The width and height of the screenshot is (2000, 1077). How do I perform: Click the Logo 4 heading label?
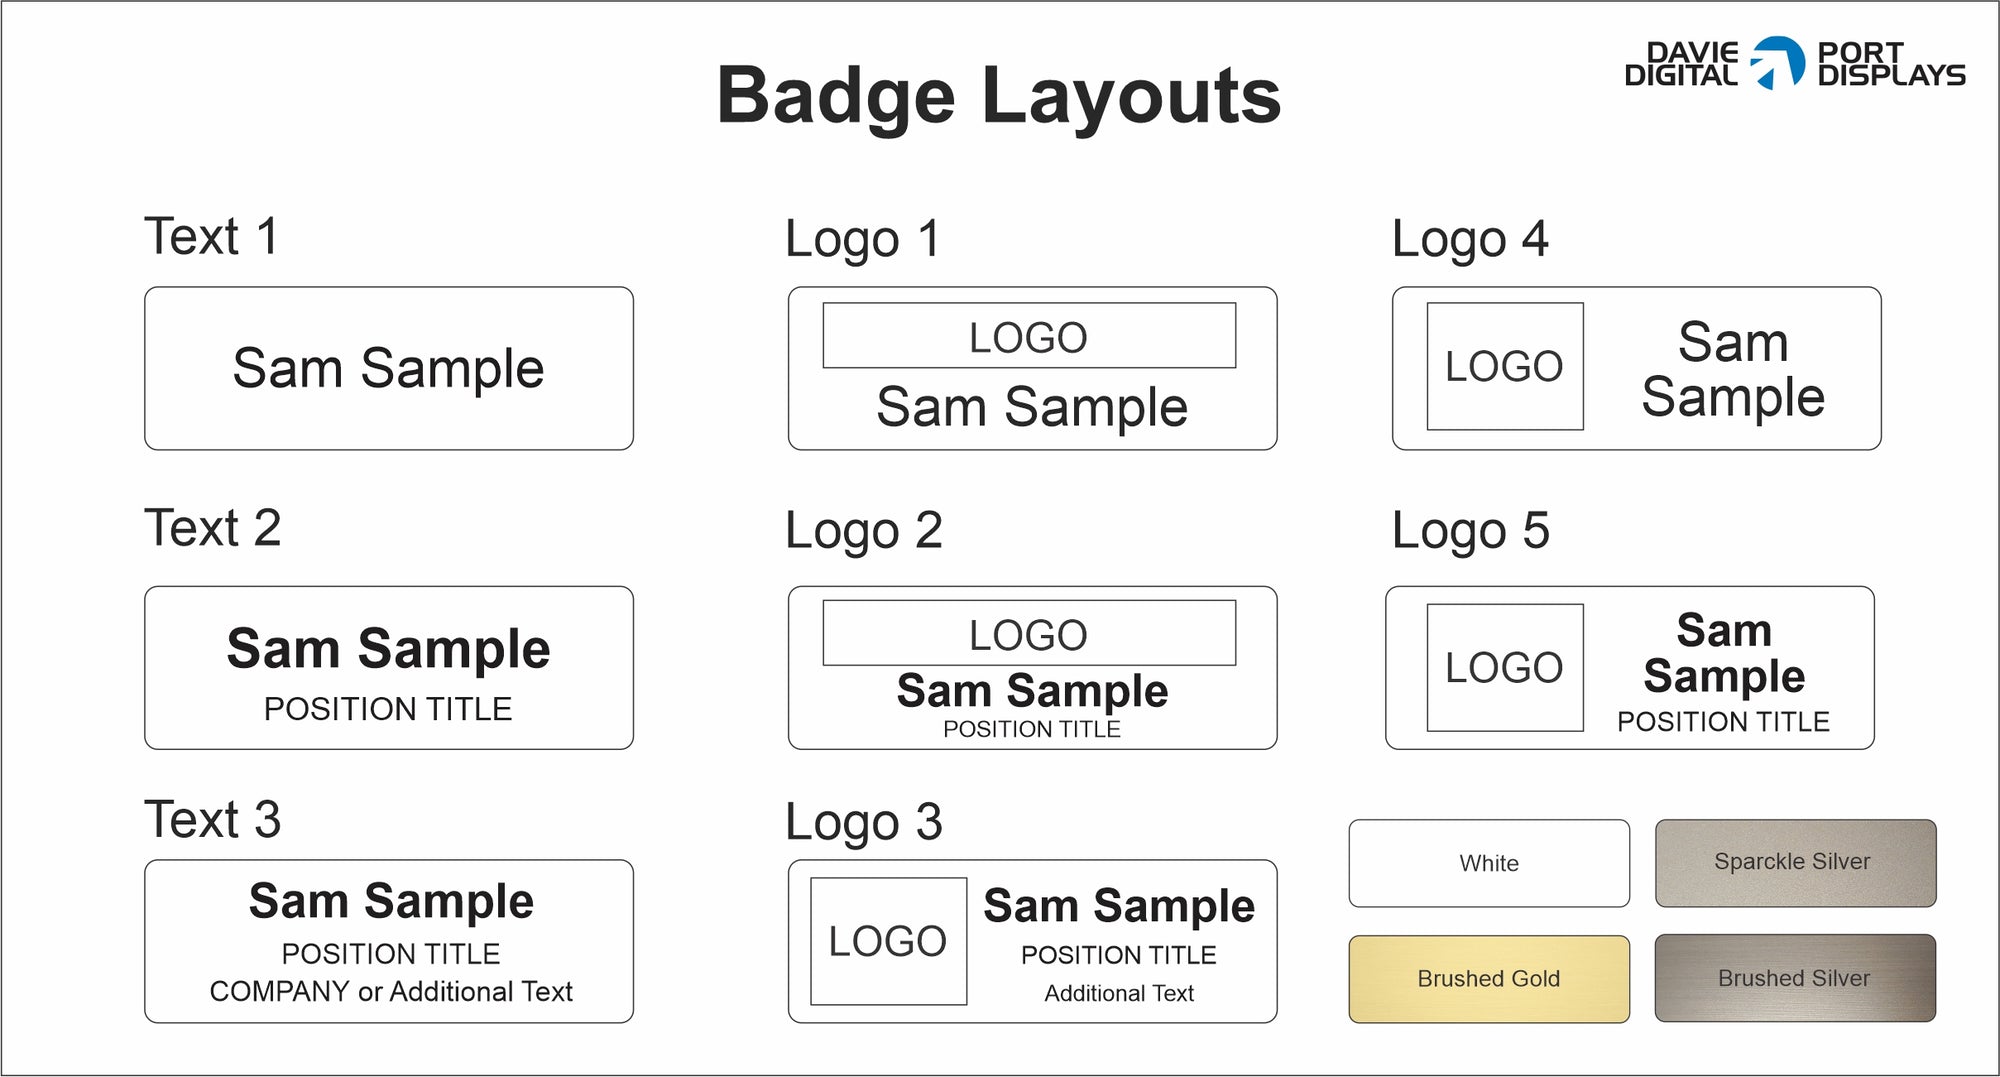[1470, 240]
